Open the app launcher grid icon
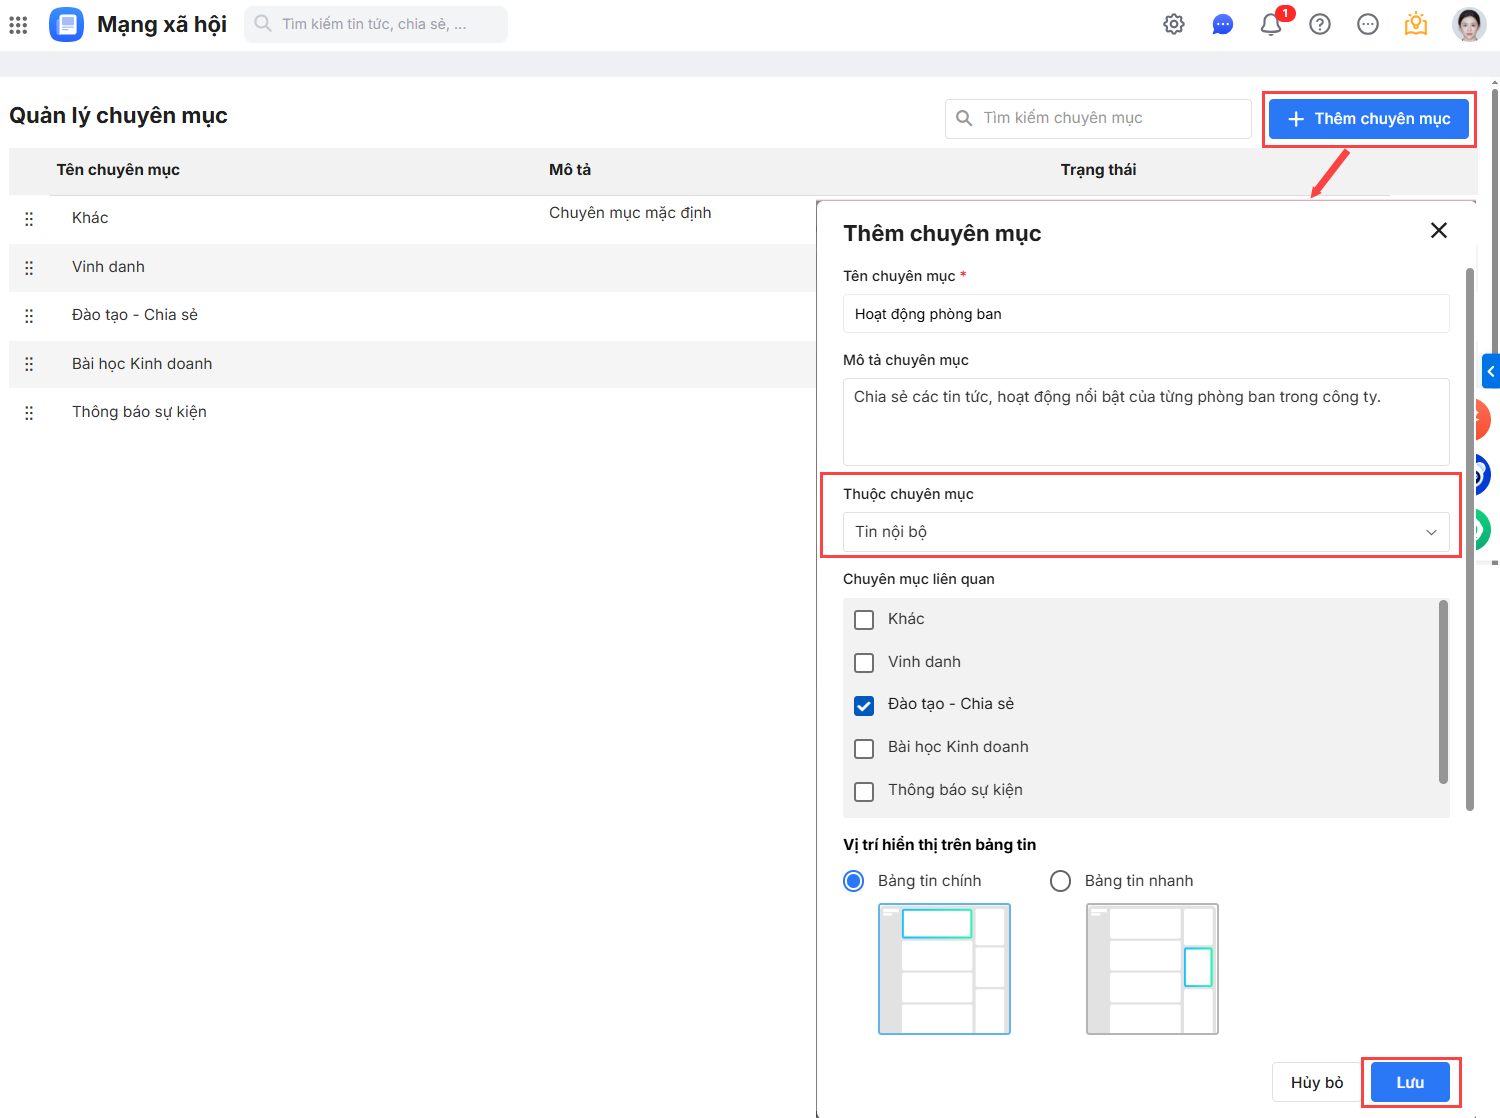 [x=18, y=25]
